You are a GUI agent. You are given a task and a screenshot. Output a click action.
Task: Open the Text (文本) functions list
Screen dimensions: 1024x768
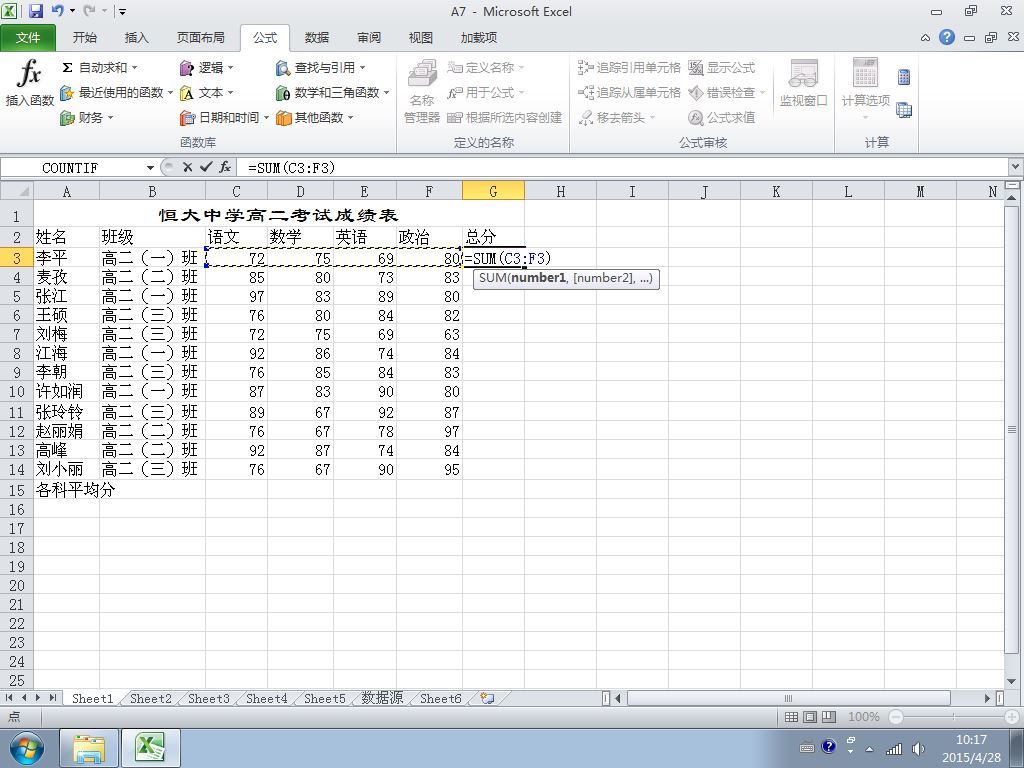pos(206,93)
